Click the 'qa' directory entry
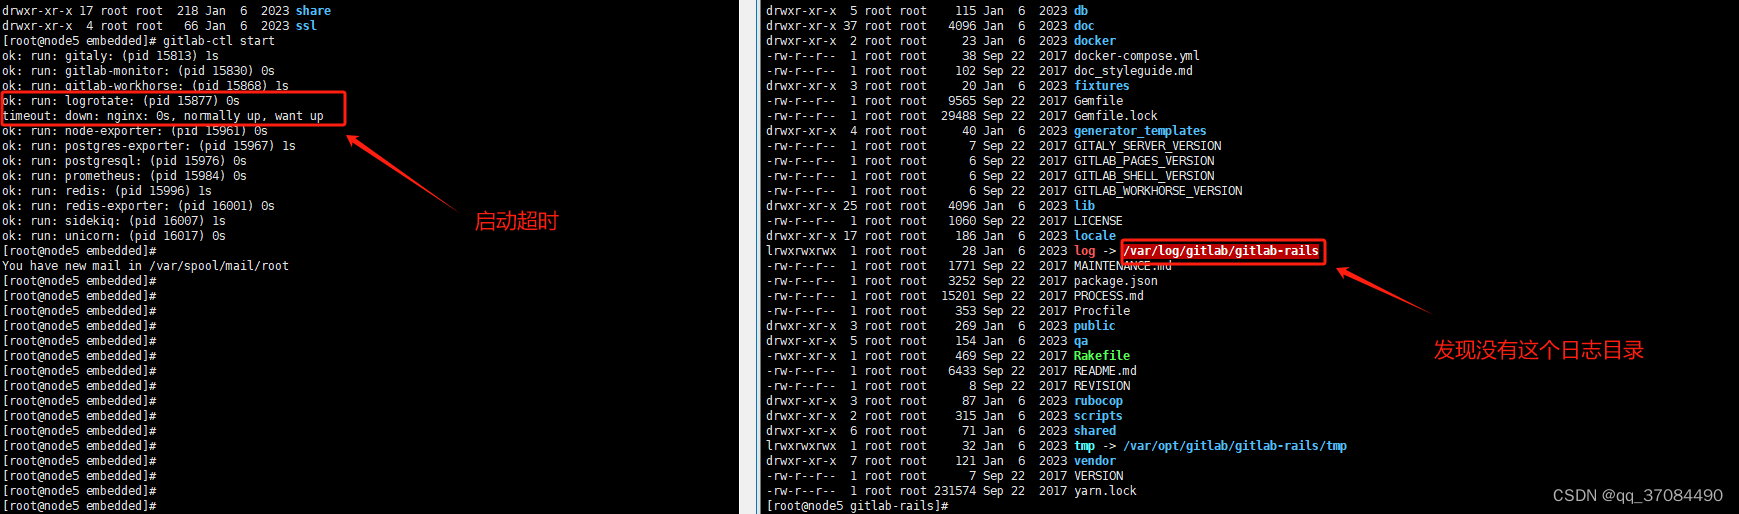This screenshot has height=514, width=1739. [x=1081, y=341]
